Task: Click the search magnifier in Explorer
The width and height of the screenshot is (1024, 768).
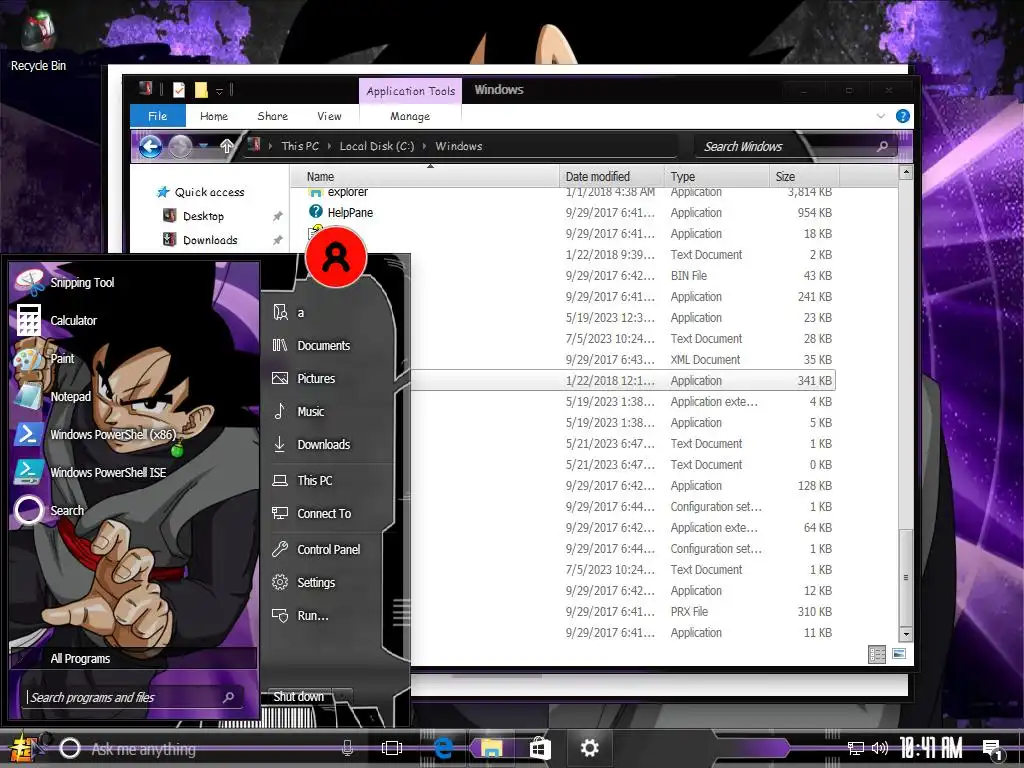Action: point(882,146)
